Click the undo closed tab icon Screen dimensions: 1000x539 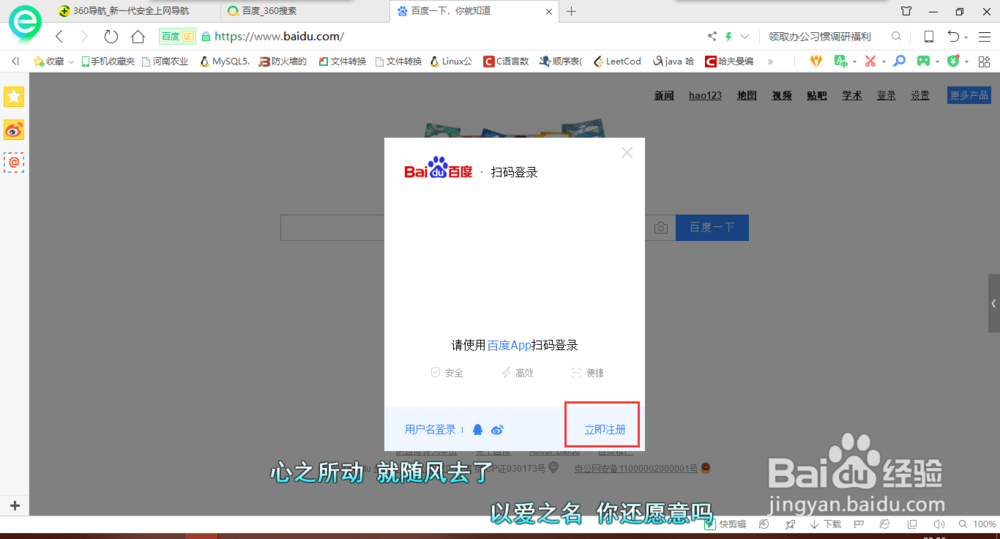(x=953, y=36)
